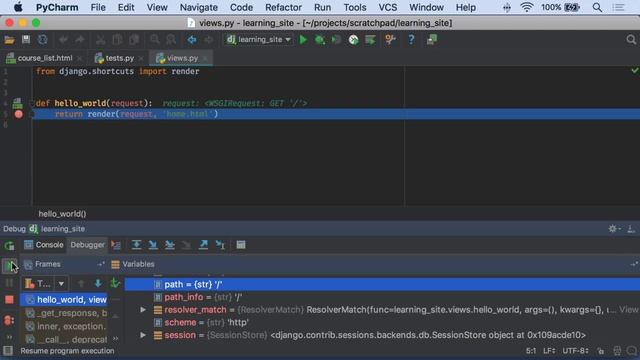Open the VCS menu

pyautogui.click(x=387, y=7)
